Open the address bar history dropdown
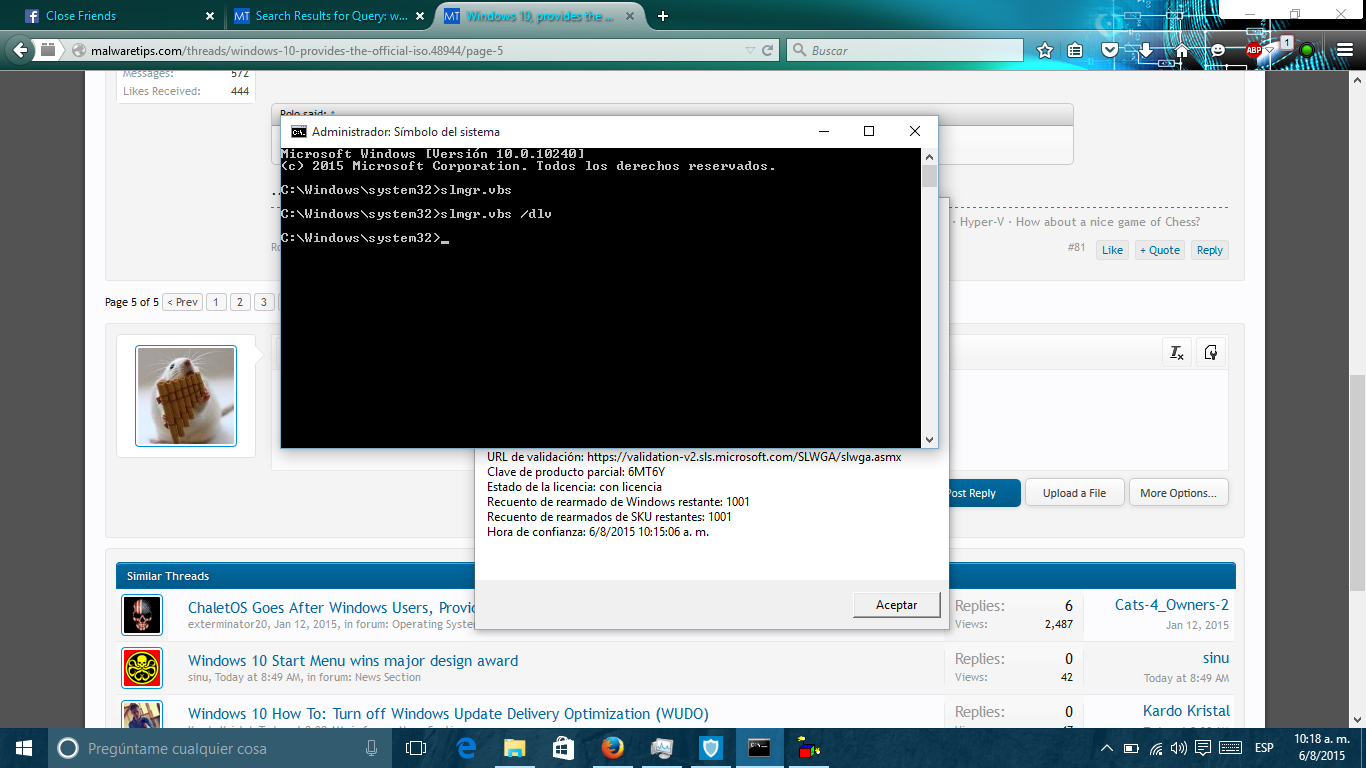The width and height of the screenshot is (1366, 768). 750,50
